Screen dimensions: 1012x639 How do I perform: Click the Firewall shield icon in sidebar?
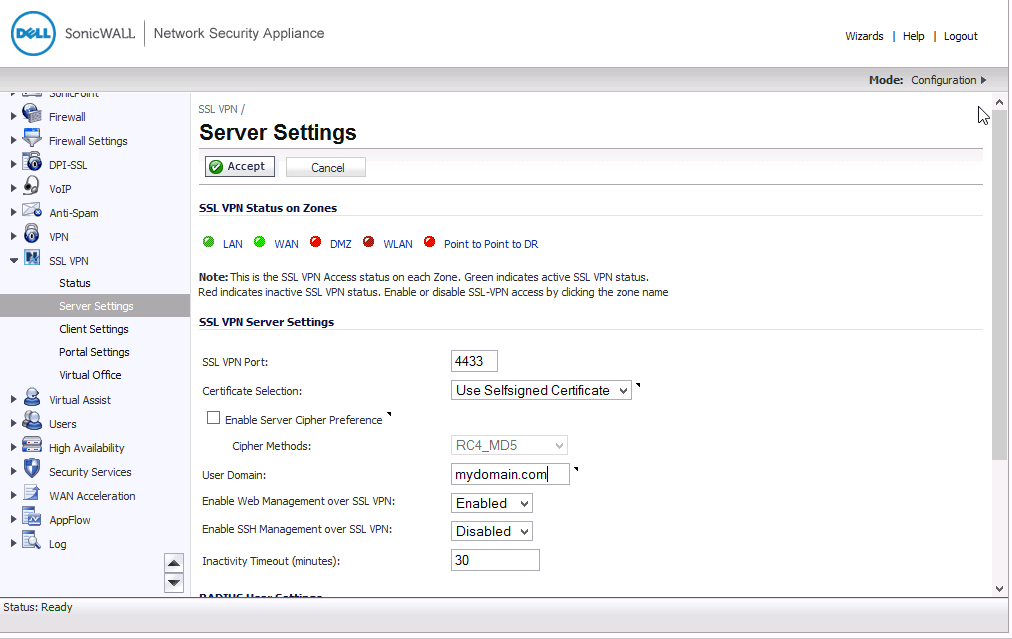[x=32, y=114]
